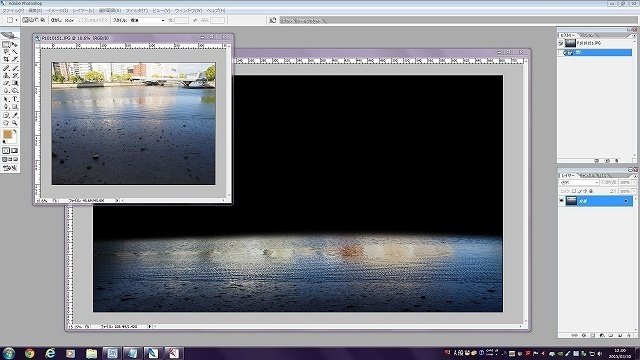
Task: Click the trash icon in History panel
Action: (x=616, y=161)
